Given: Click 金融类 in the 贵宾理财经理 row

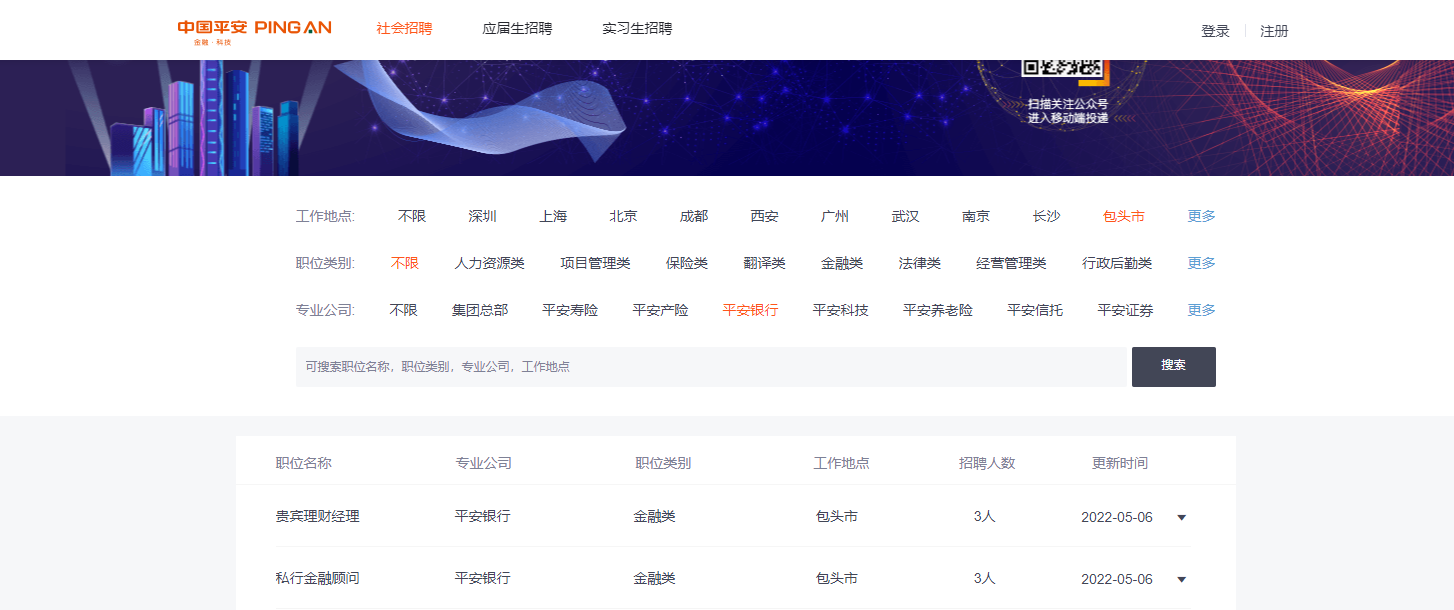Looking at the screenshot, I should [x=655, y=517].
